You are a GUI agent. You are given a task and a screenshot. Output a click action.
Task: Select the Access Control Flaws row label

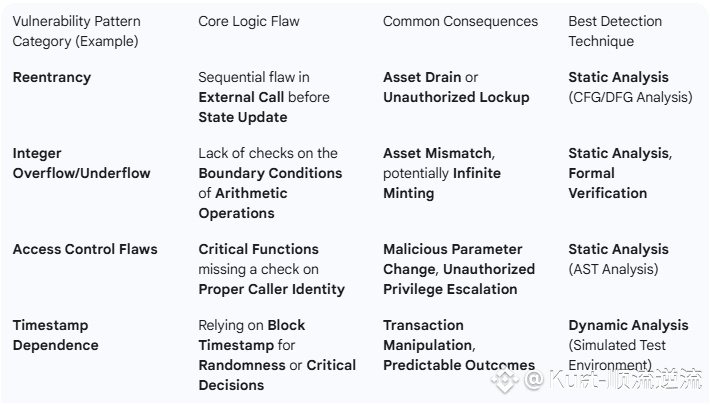(x=85, y=249)
